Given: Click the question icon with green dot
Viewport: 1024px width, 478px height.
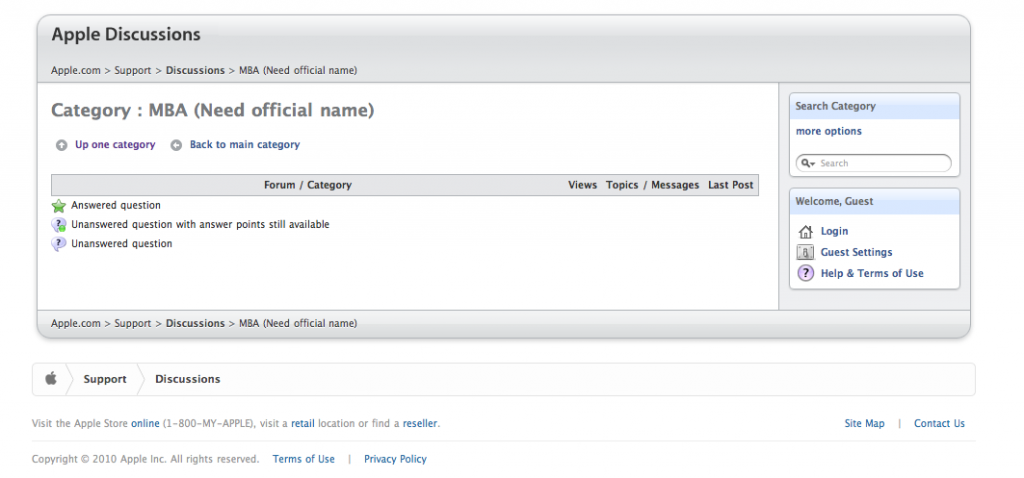Looking at the screenshot, I should click(x=59, y=225).
